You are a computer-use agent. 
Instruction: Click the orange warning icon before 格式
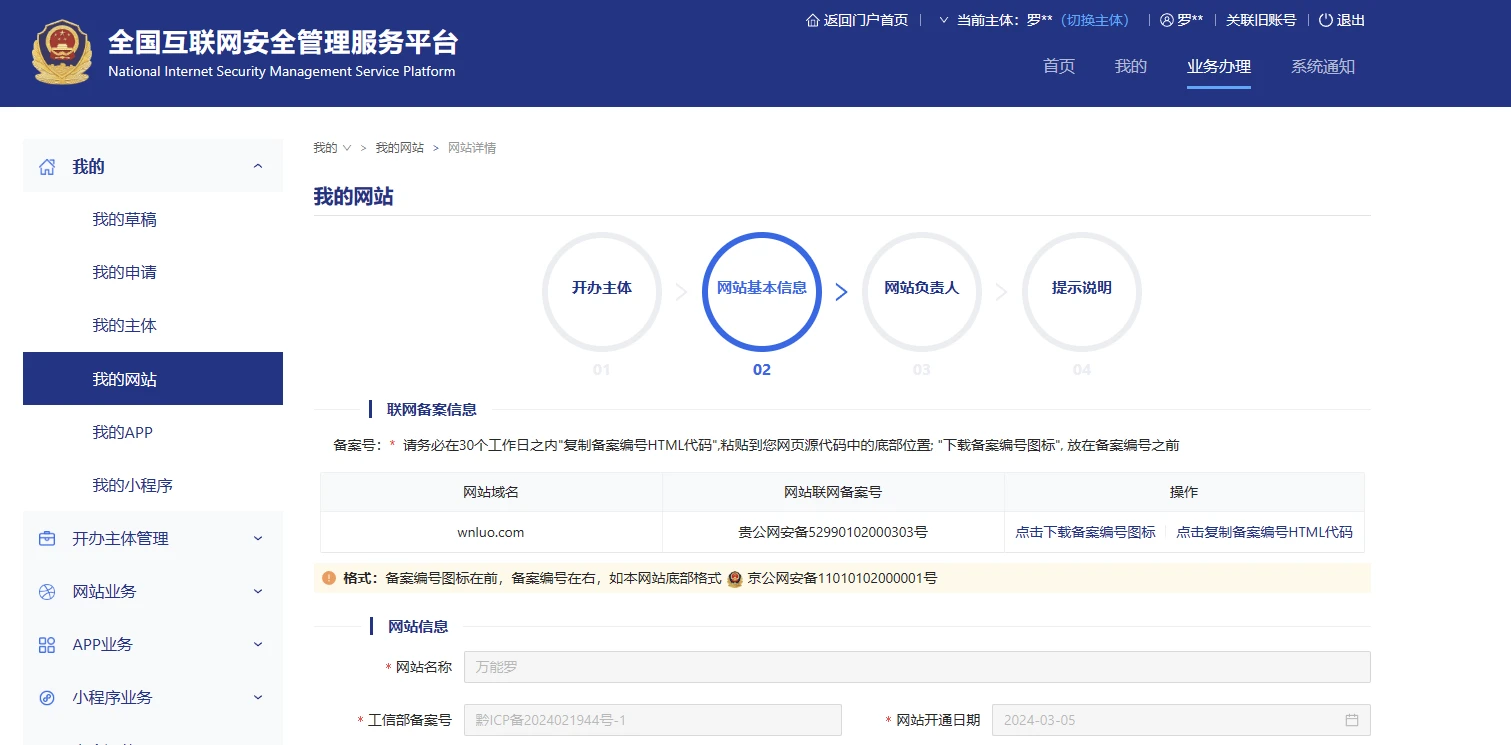pos(329,578)
